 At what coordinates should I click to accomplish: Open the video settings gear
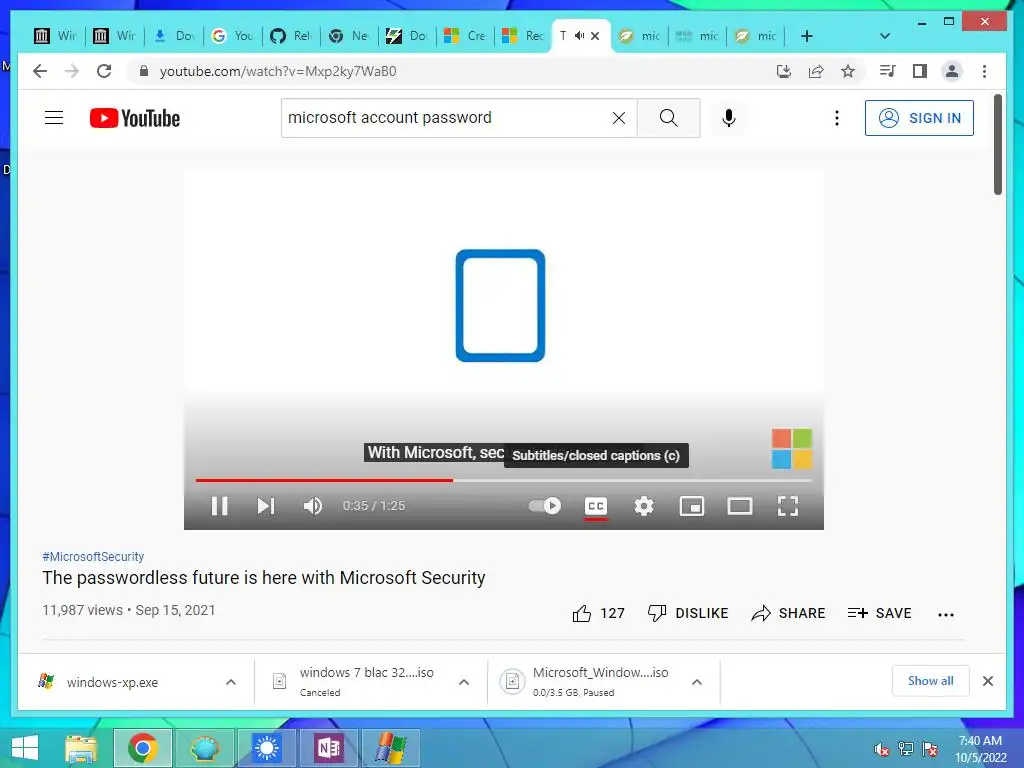[x=644, y=506]
